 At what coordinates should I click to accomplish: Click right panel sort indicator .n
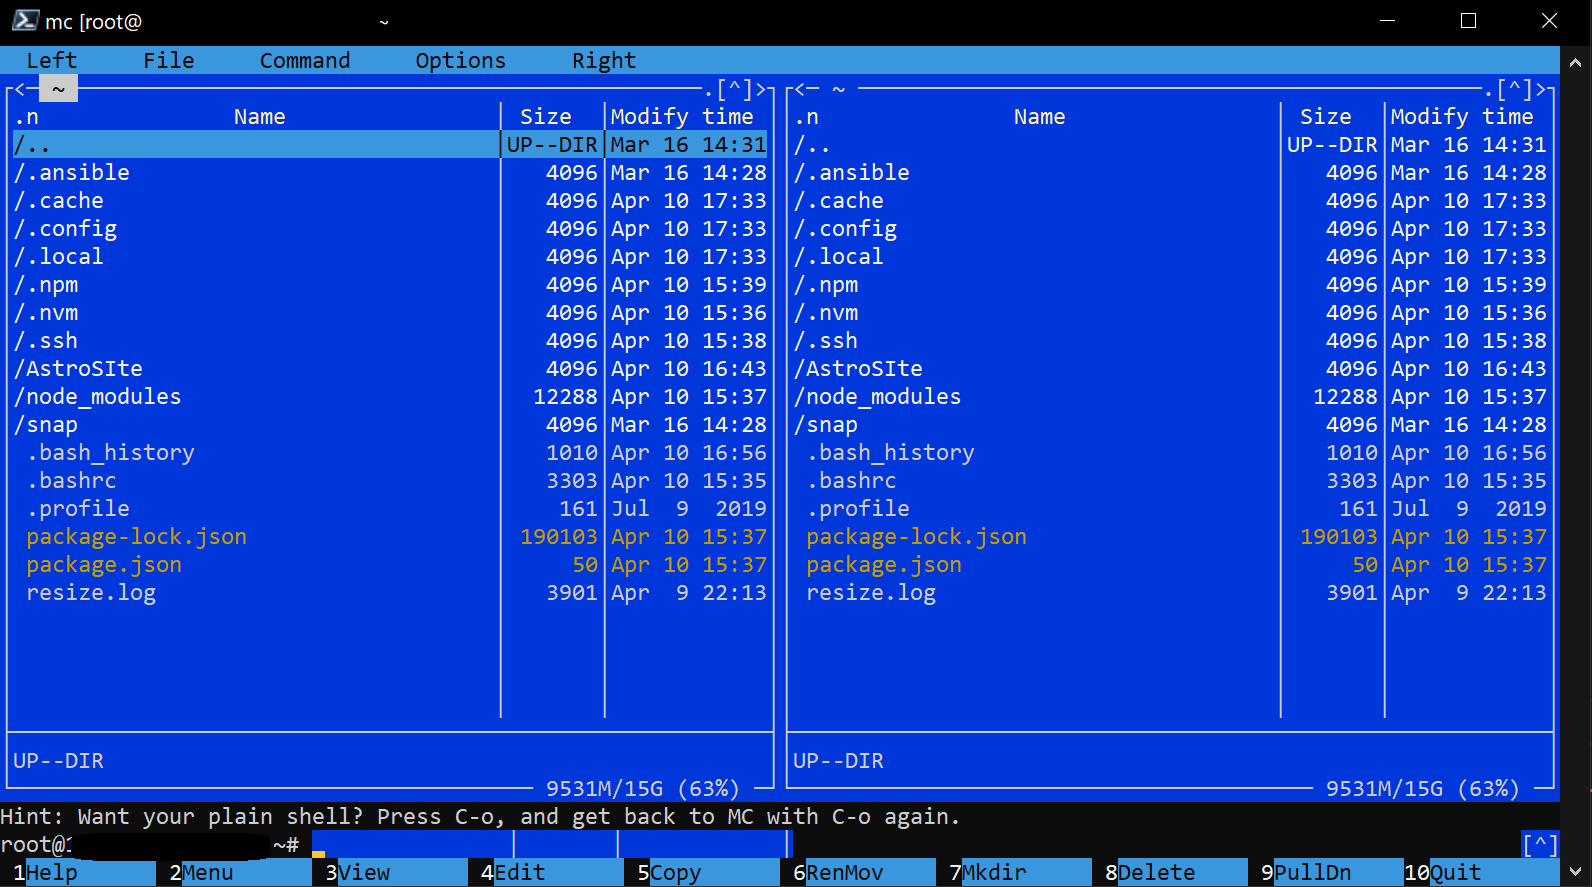(x=806, y=117)
